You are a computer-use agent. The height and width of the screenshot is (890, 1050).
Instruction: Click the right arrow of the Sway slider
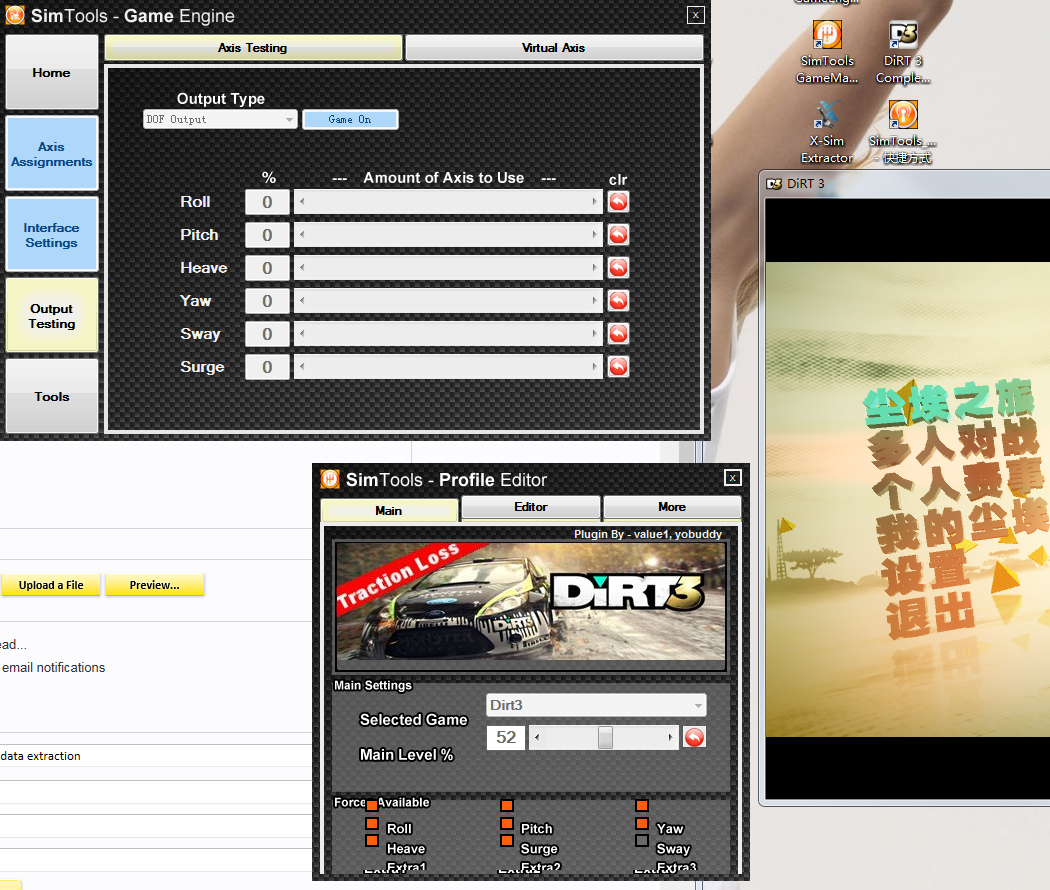pyautogui.click(x=594, y=333)
